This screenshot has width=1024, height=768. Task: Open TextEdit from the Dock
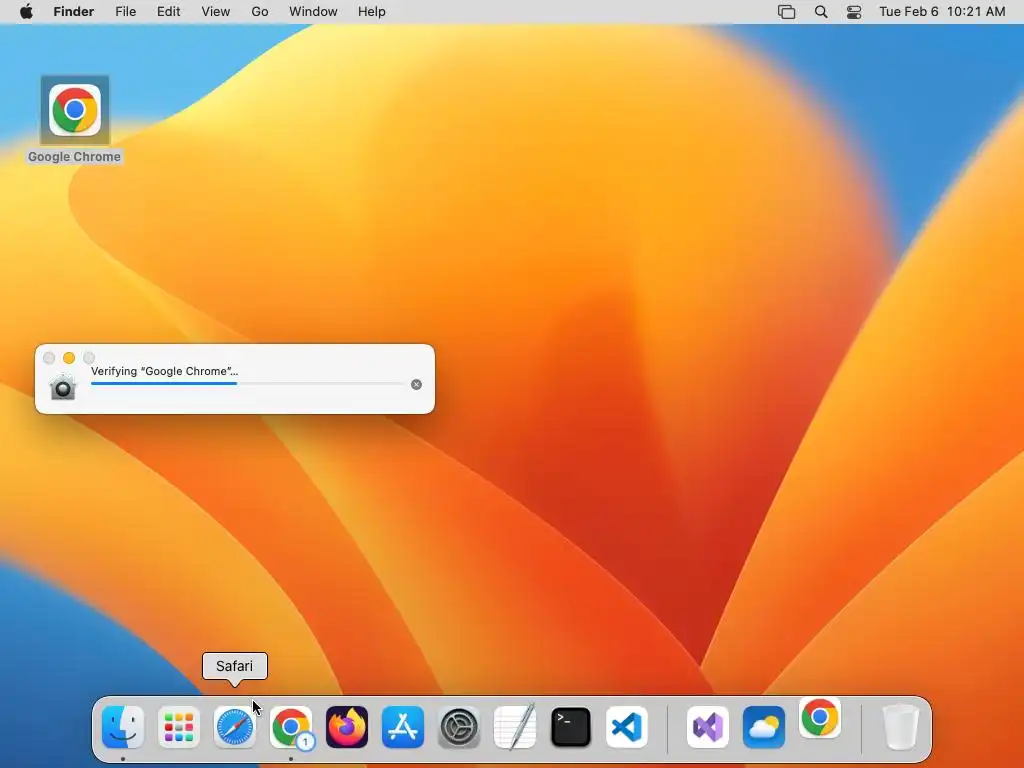point(515,727)
